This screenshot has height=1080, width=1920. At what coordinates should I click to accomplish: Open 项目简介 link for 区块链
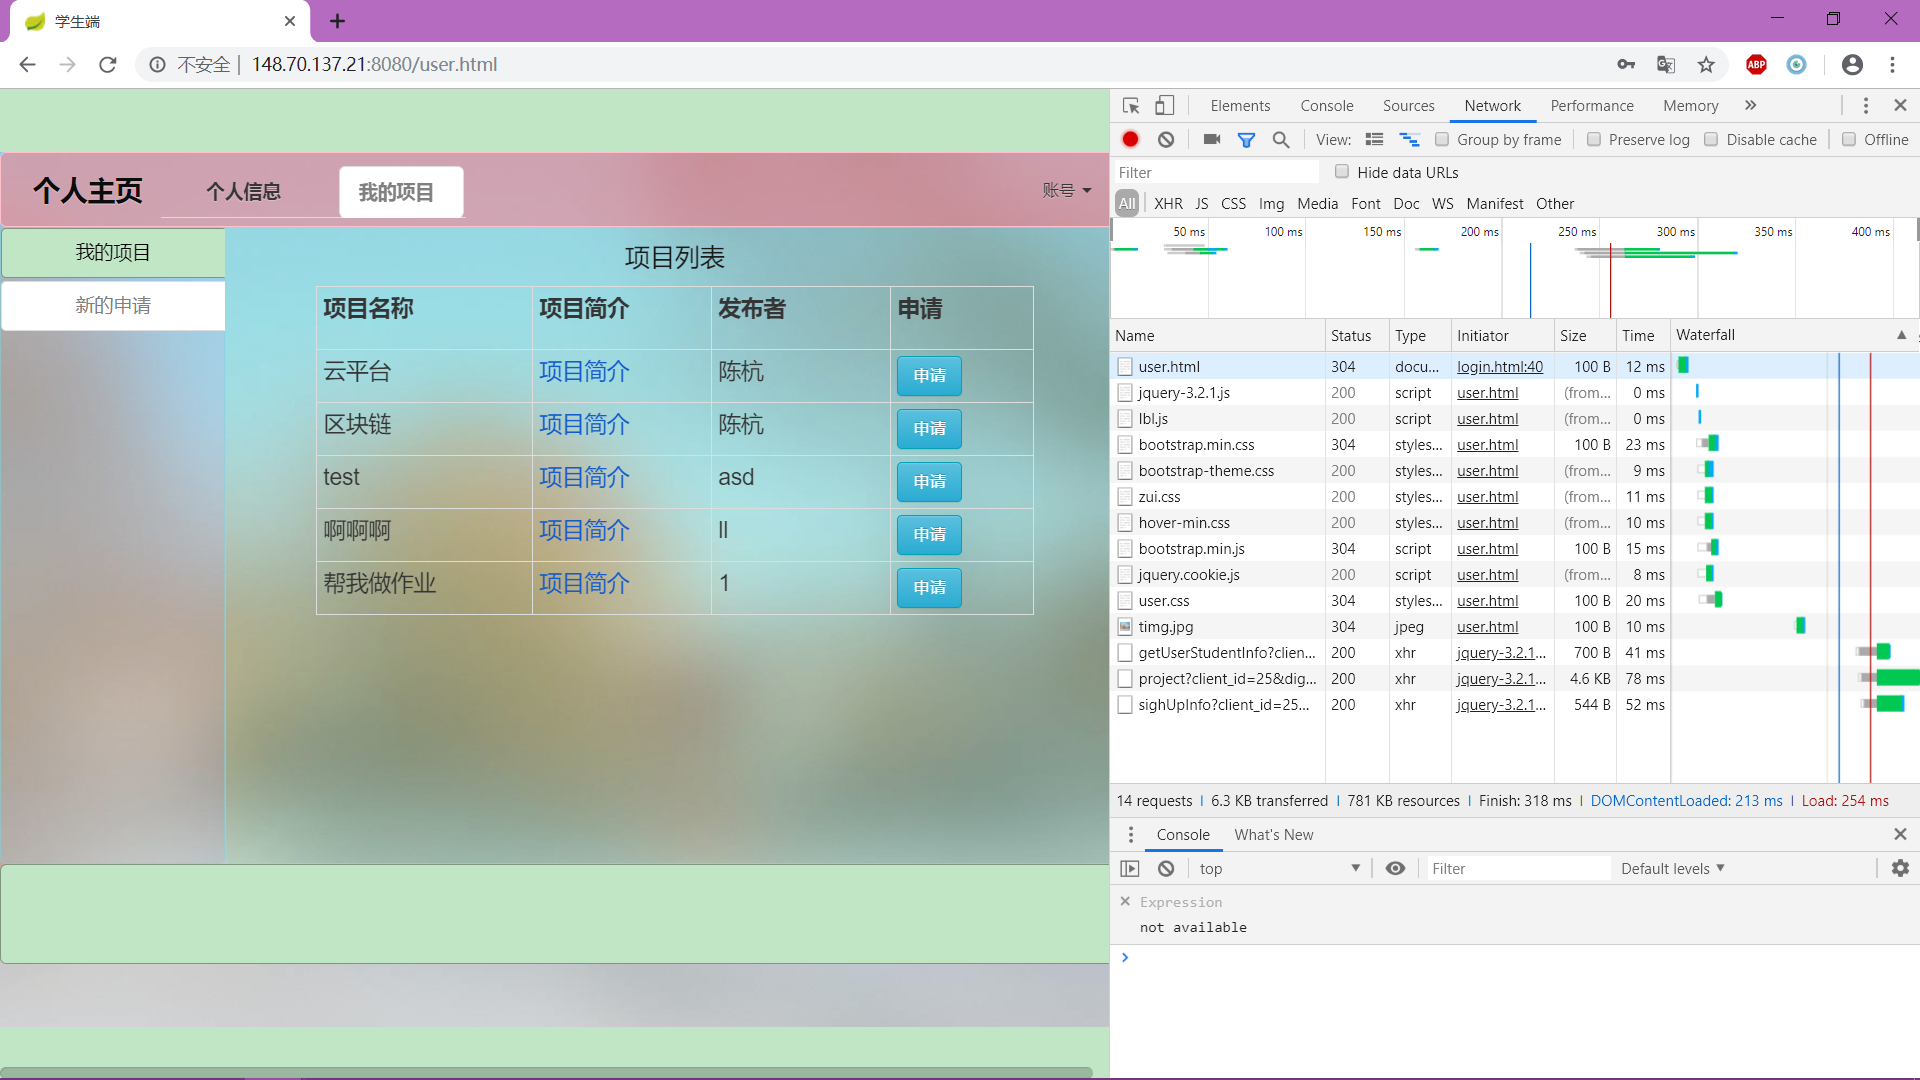584,425
